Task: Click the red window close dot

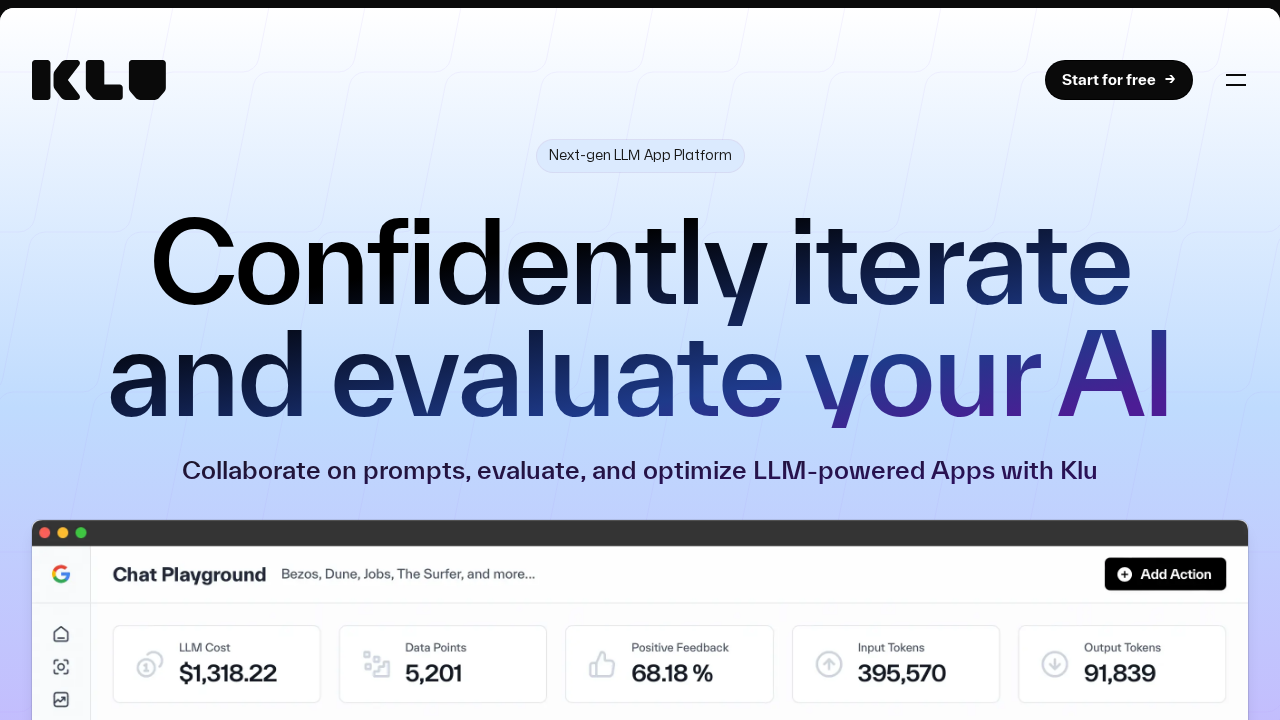Action: [x=45, y=533]
